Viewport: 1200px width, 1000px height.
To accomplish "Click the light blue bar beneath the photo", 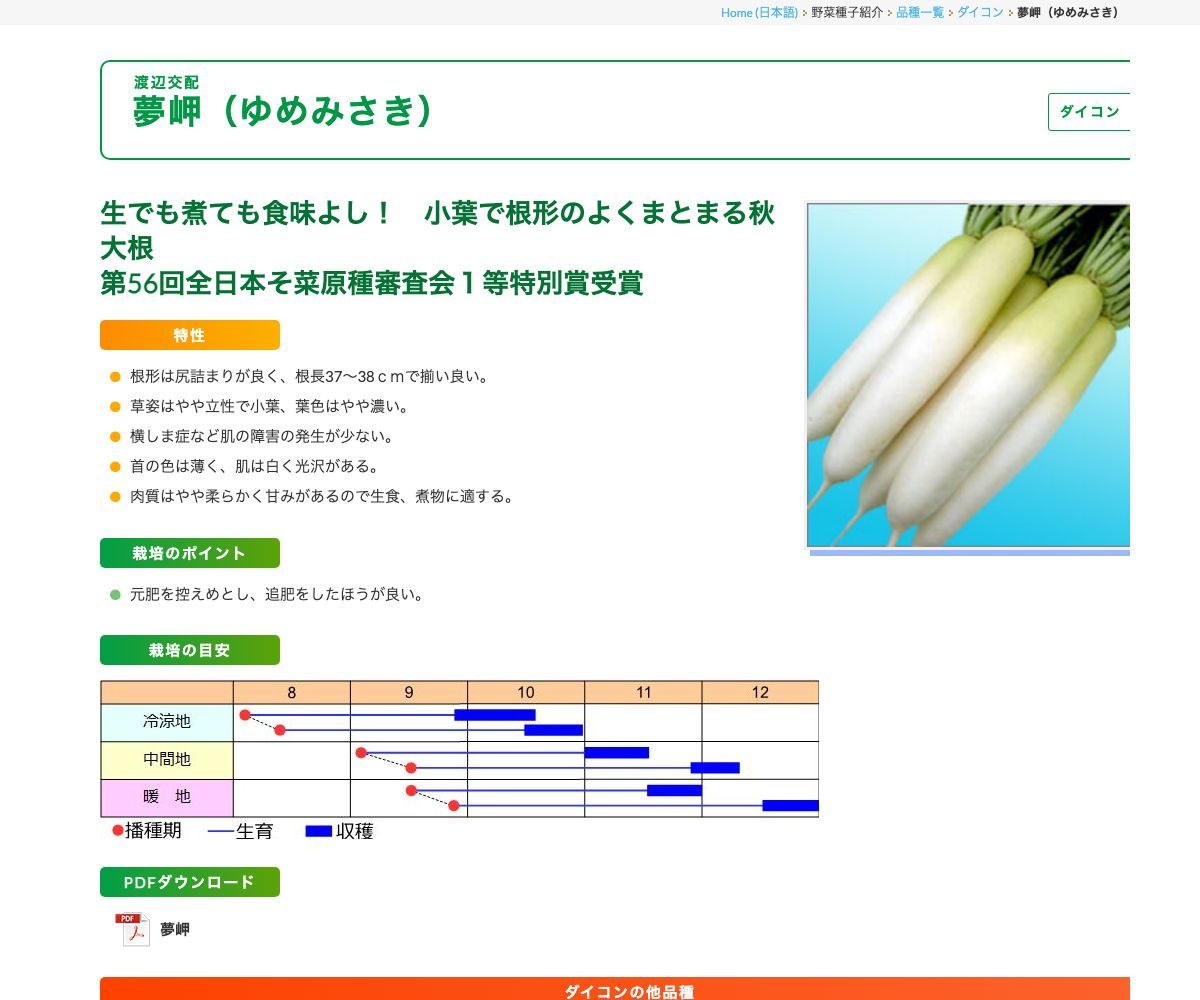I will pos(968,552).
